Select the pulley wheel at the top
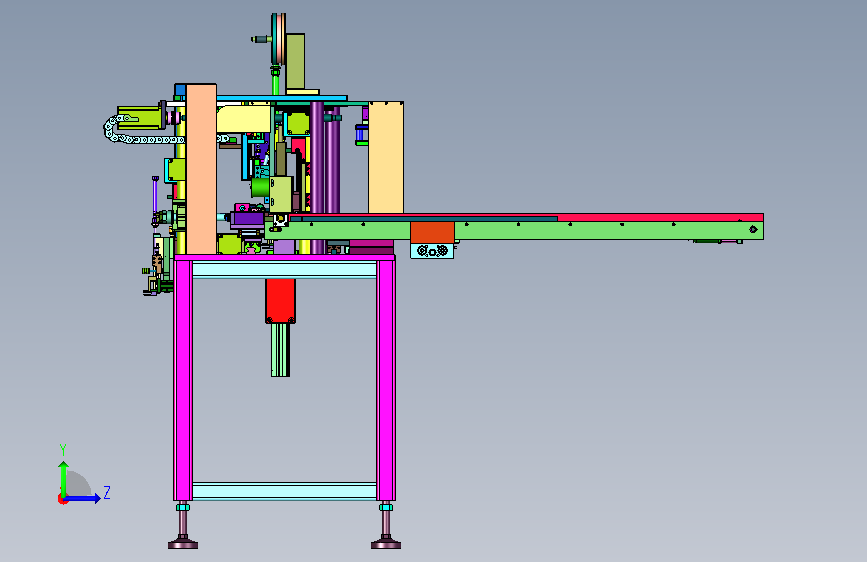The height and width of the screenshot is (562, 867). click(278, 39)
